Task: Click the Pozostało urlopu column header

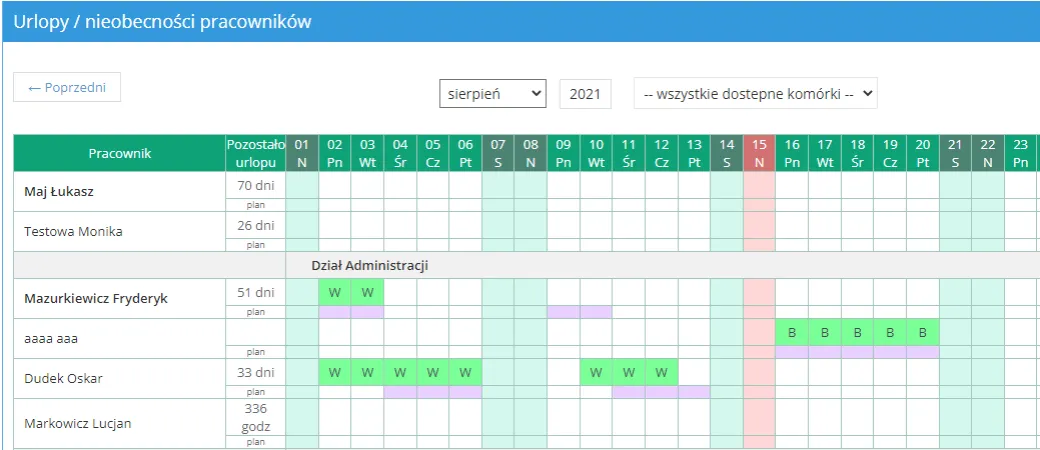Action: click(255, 153)
